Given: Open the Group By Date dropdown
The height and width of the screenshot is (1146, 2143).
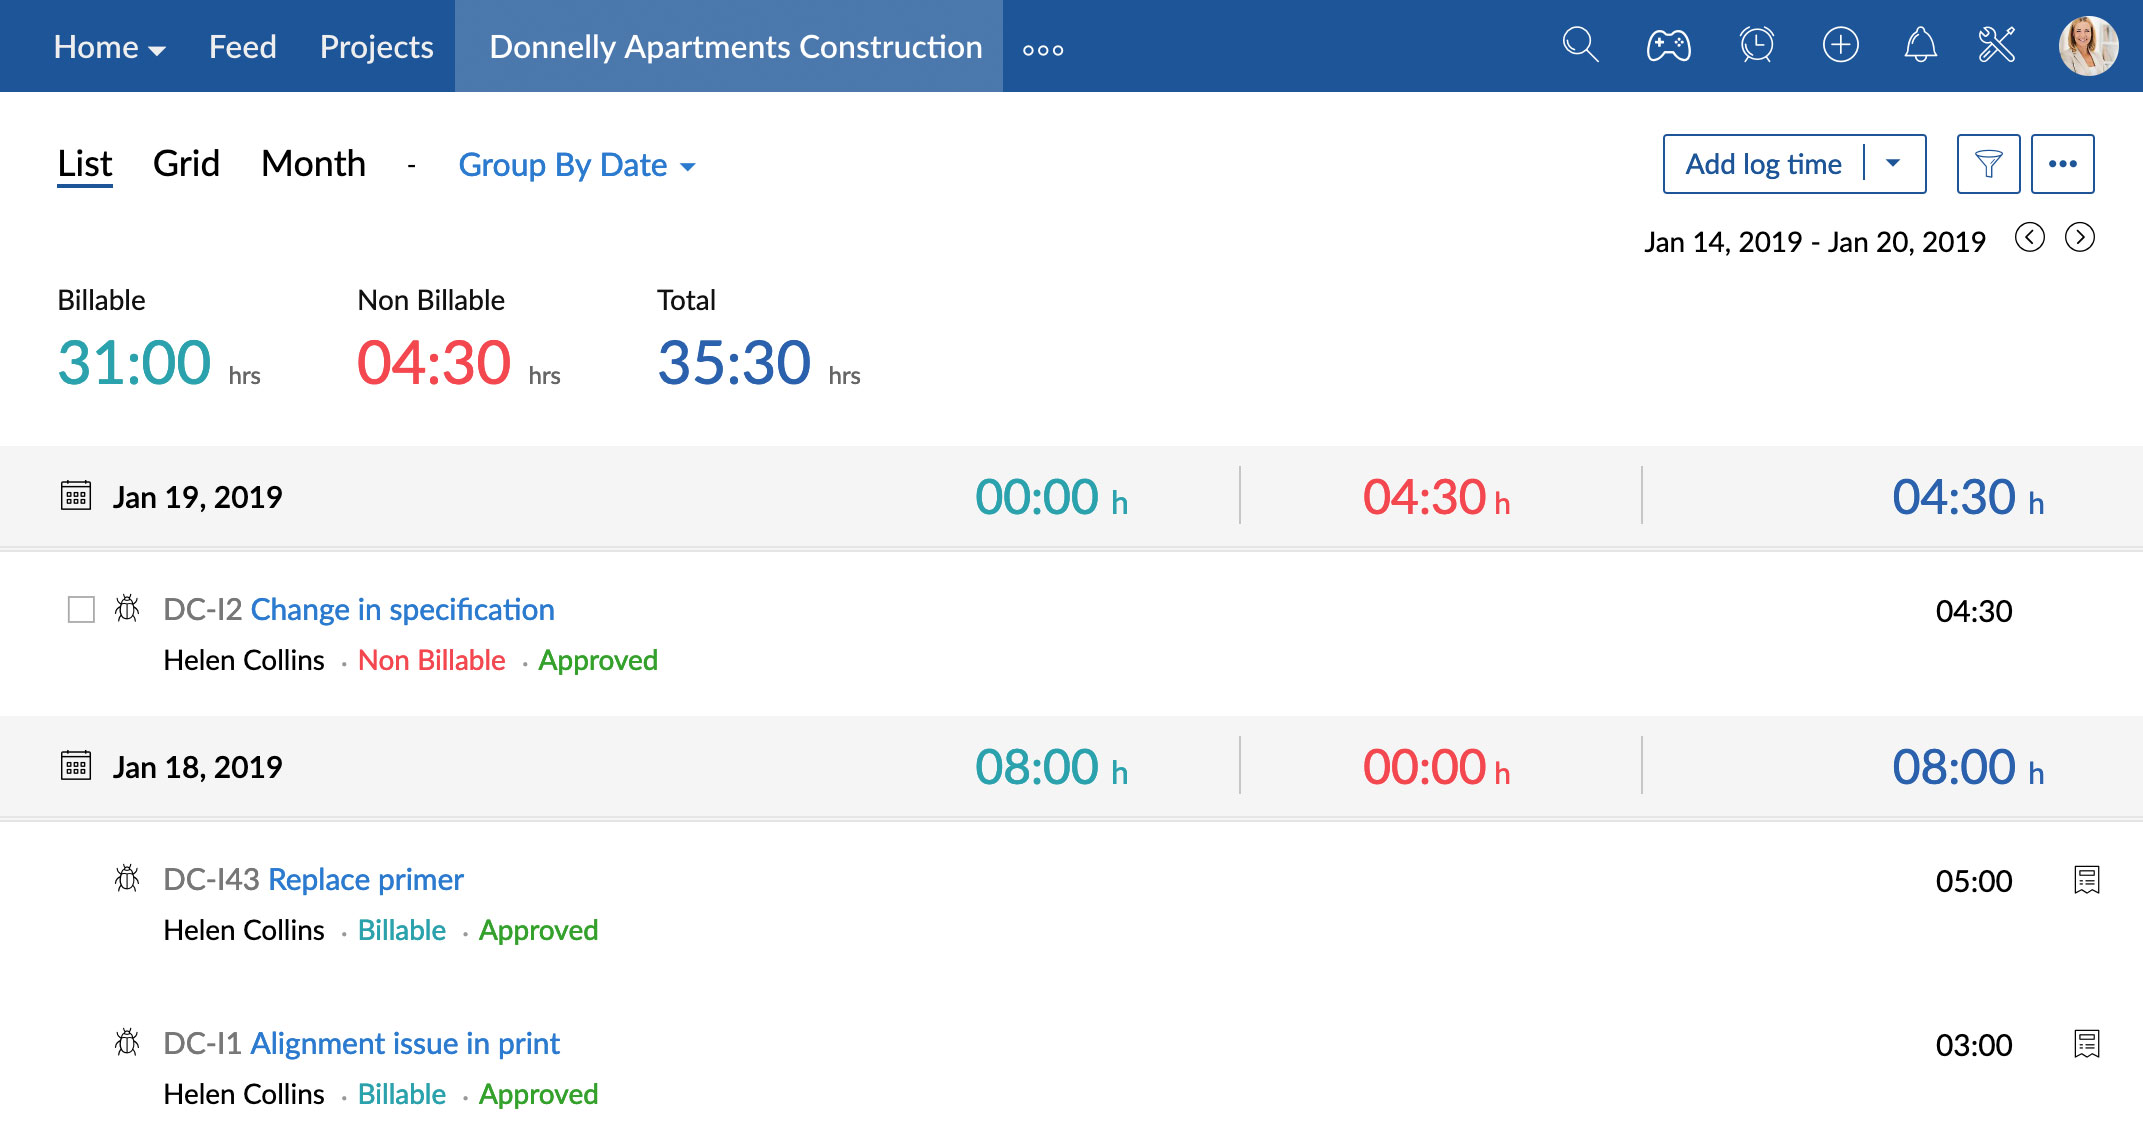Looking at the screenshot, I should [576, 165].
